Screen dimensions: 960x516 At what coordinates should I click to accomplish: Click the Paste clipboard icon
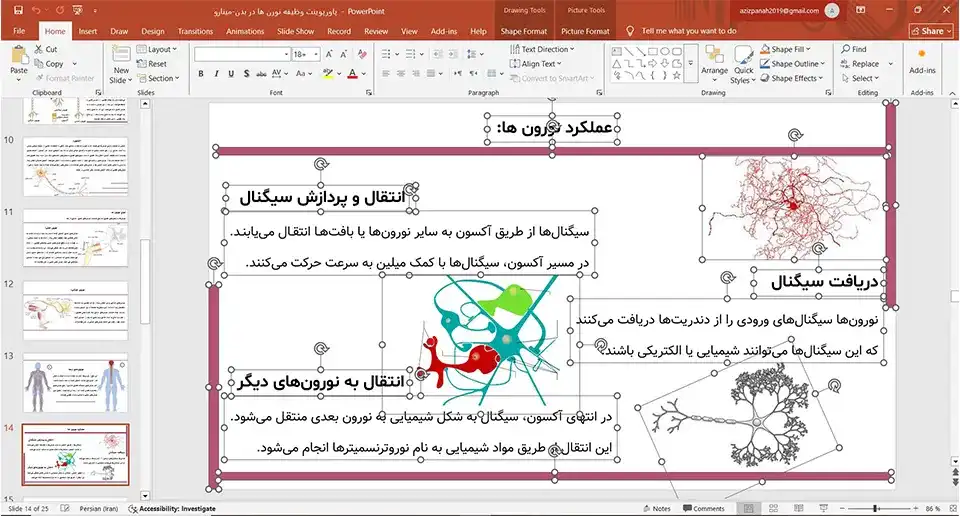[19, 56]
